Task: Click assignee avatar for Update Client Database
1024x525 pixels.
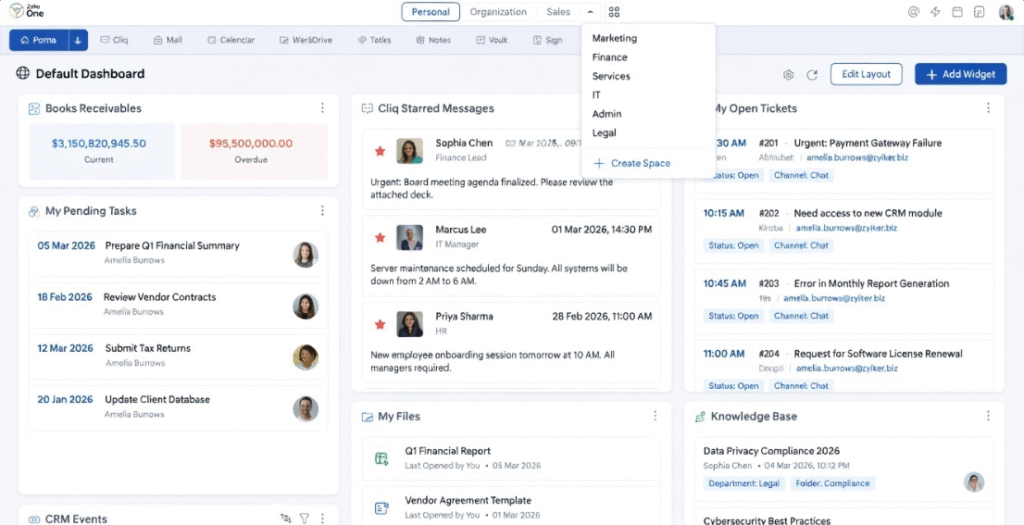Action: [305, 408]
